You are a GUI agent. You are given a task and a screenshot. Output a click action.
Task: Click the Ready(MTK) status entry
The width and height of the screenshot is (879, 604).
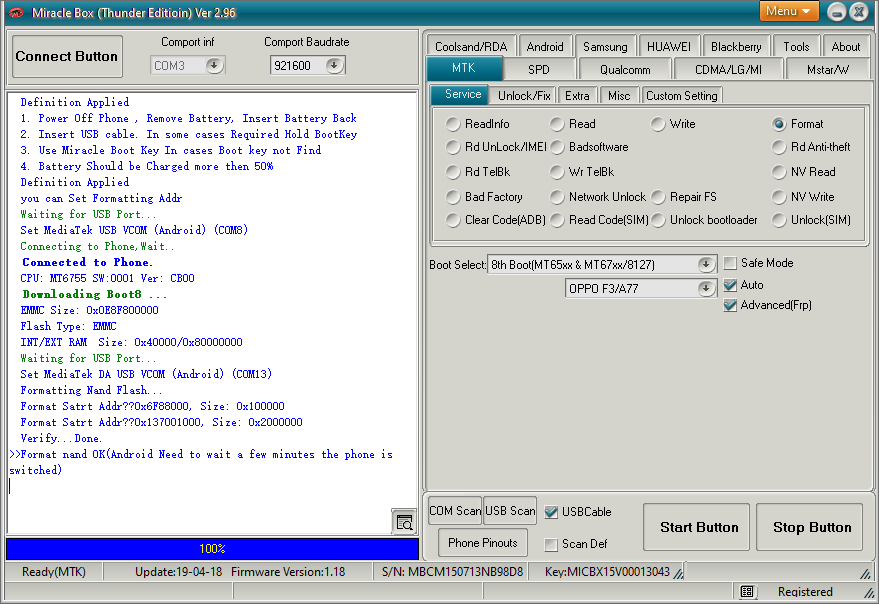pyautogui.click(x=54, y=571)
